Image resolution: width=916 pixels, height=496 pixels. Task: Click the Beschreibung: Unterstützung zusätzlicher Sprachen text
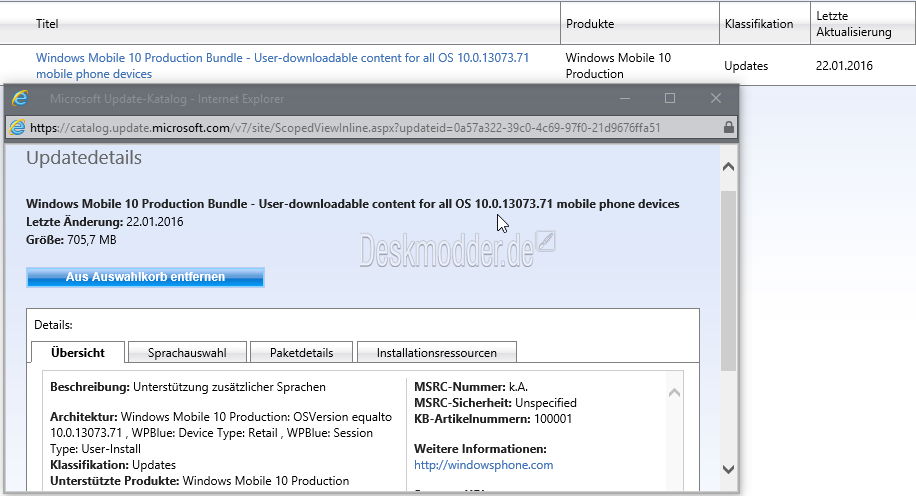188,387
